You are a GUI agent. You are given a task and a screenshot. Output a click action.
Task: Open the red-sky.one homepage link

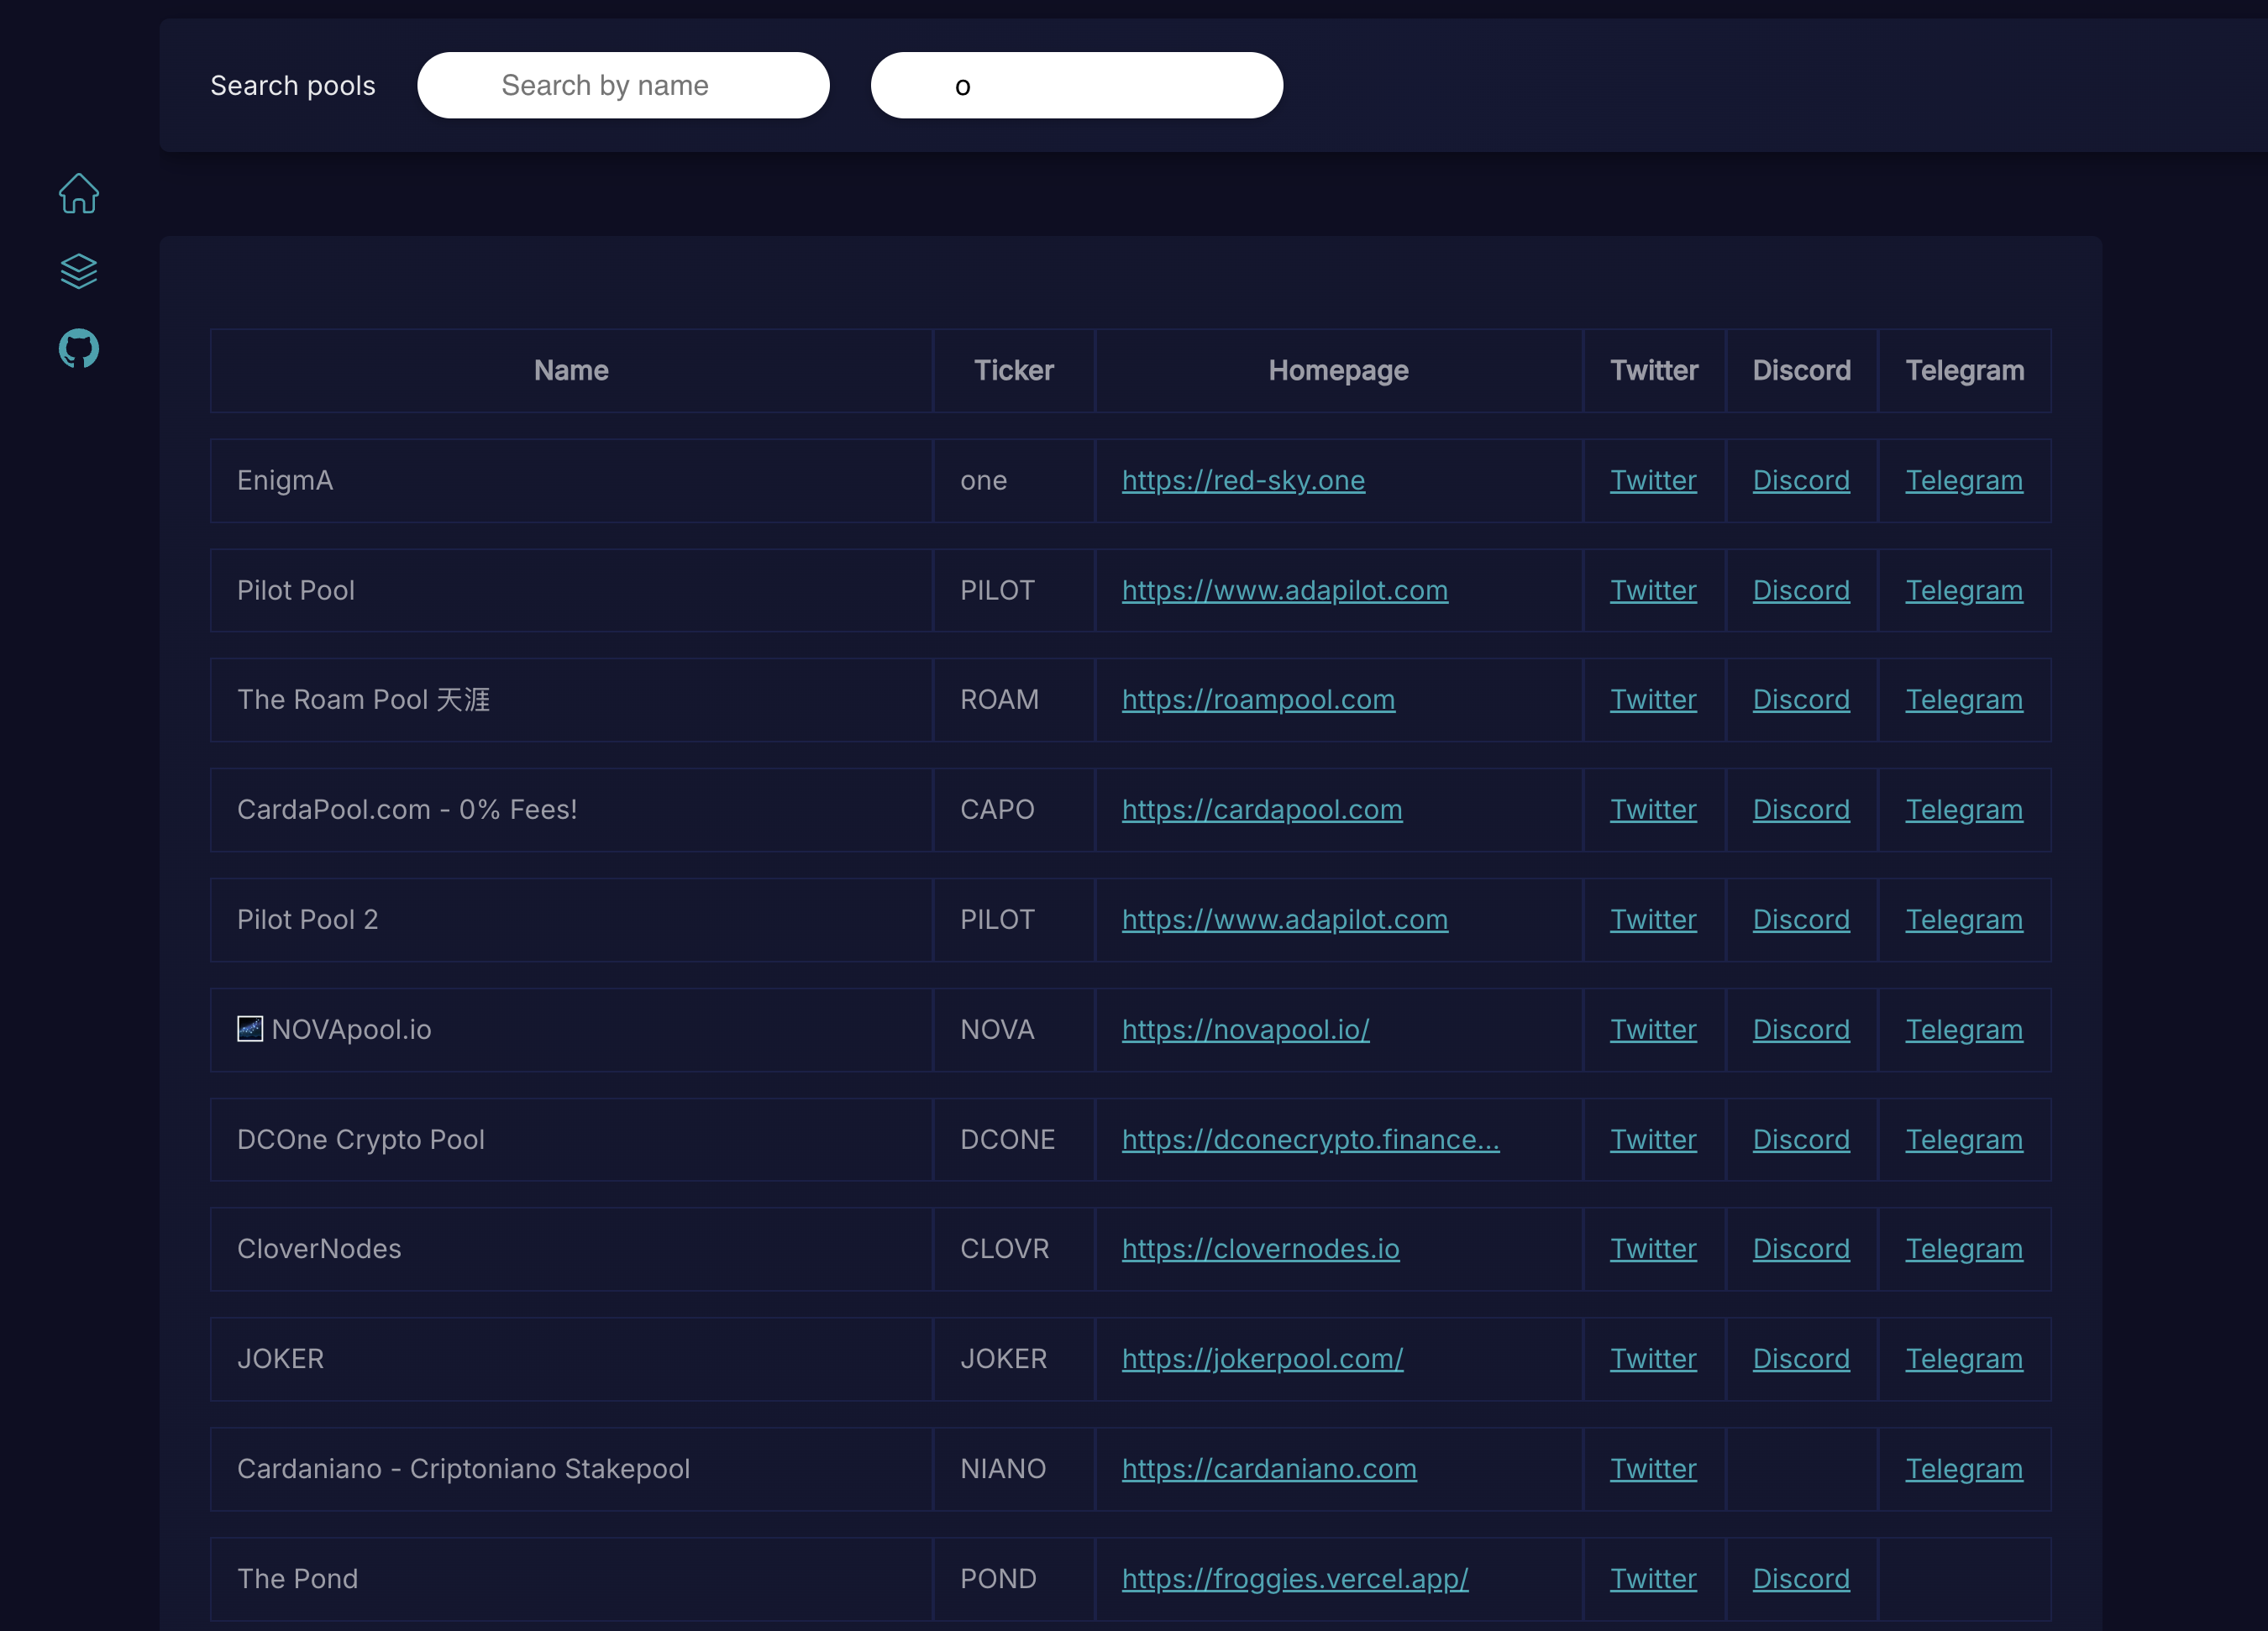[x=1242, y=481]
